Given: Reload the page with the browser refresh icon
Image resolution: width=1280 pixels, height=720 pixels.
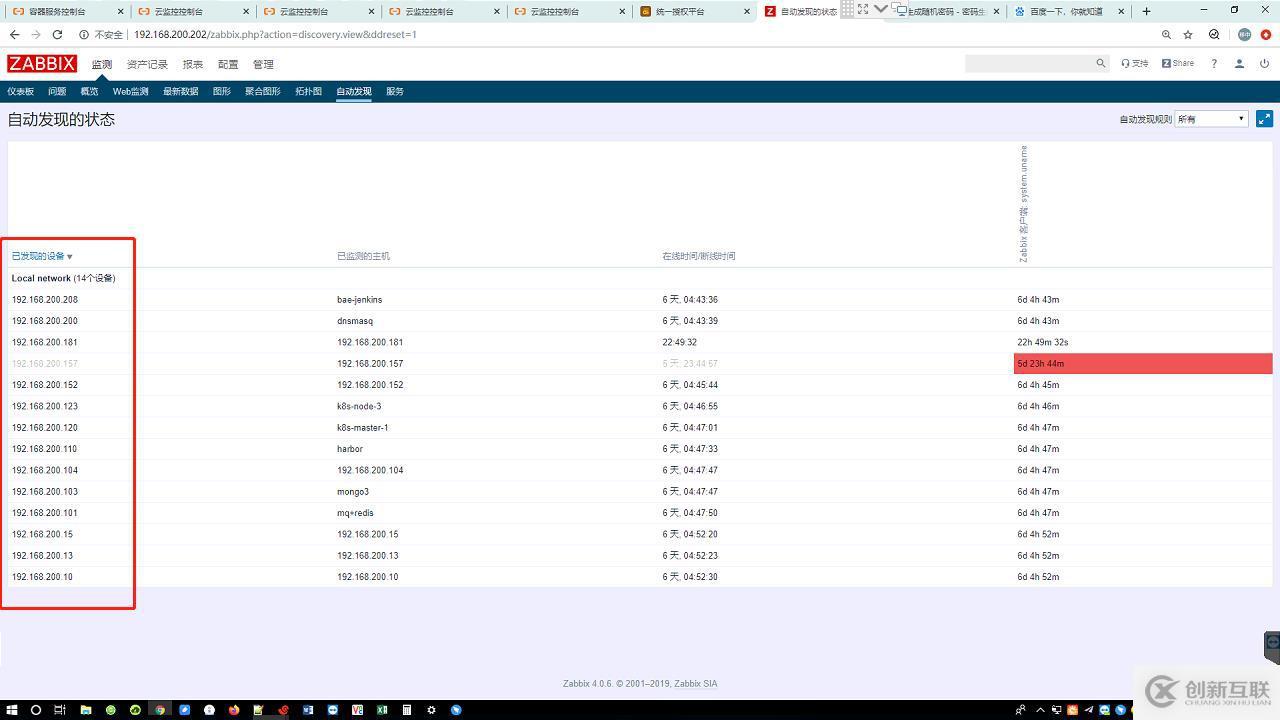Looking at the screenshot, I should (58, 34).
